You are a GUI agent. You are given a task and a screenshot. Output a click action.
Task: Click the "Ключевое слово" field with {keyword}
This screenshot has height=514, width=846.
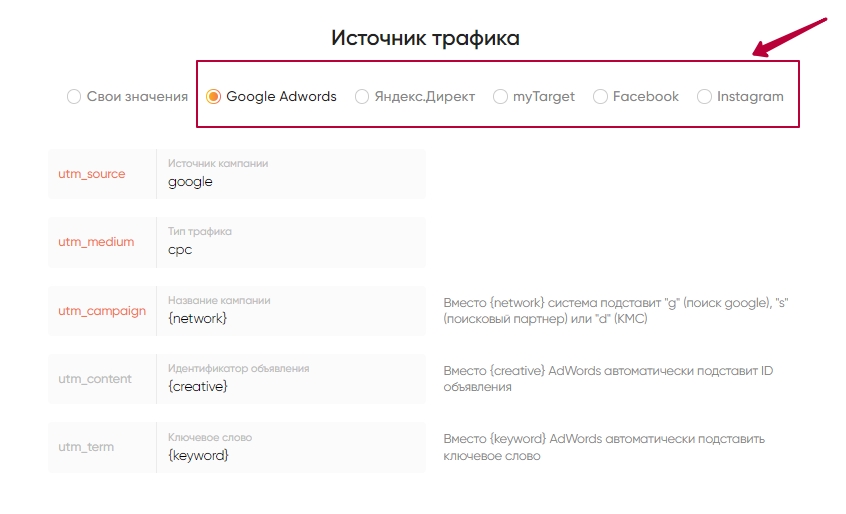pyautogui.click(x=290, y=455)
